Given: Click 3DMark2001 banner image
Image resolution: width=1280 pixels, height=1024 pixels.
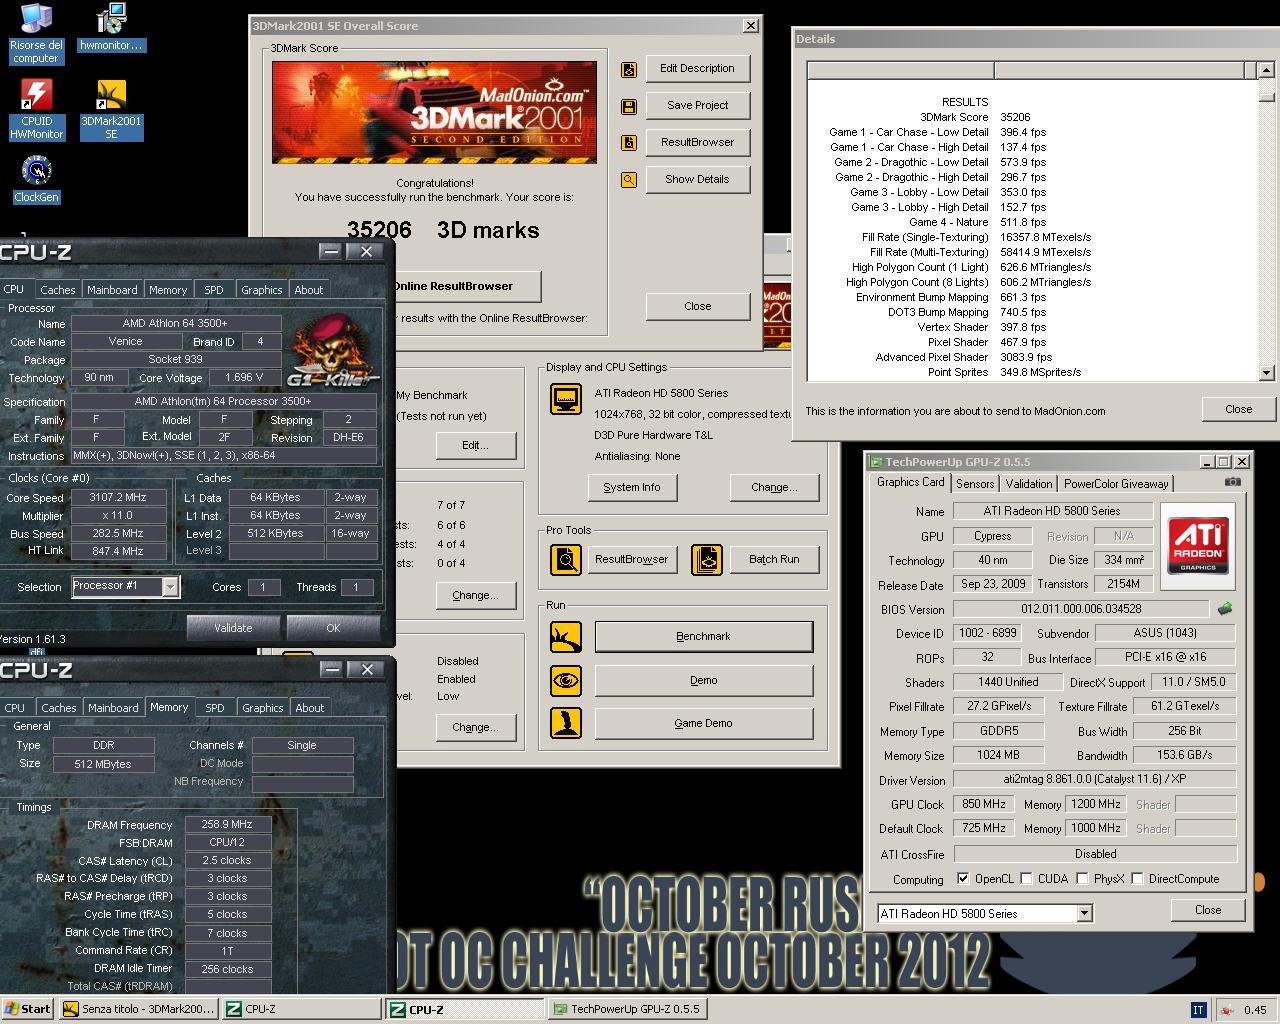Looking at the screenshot, I should (x=434, y=112).
